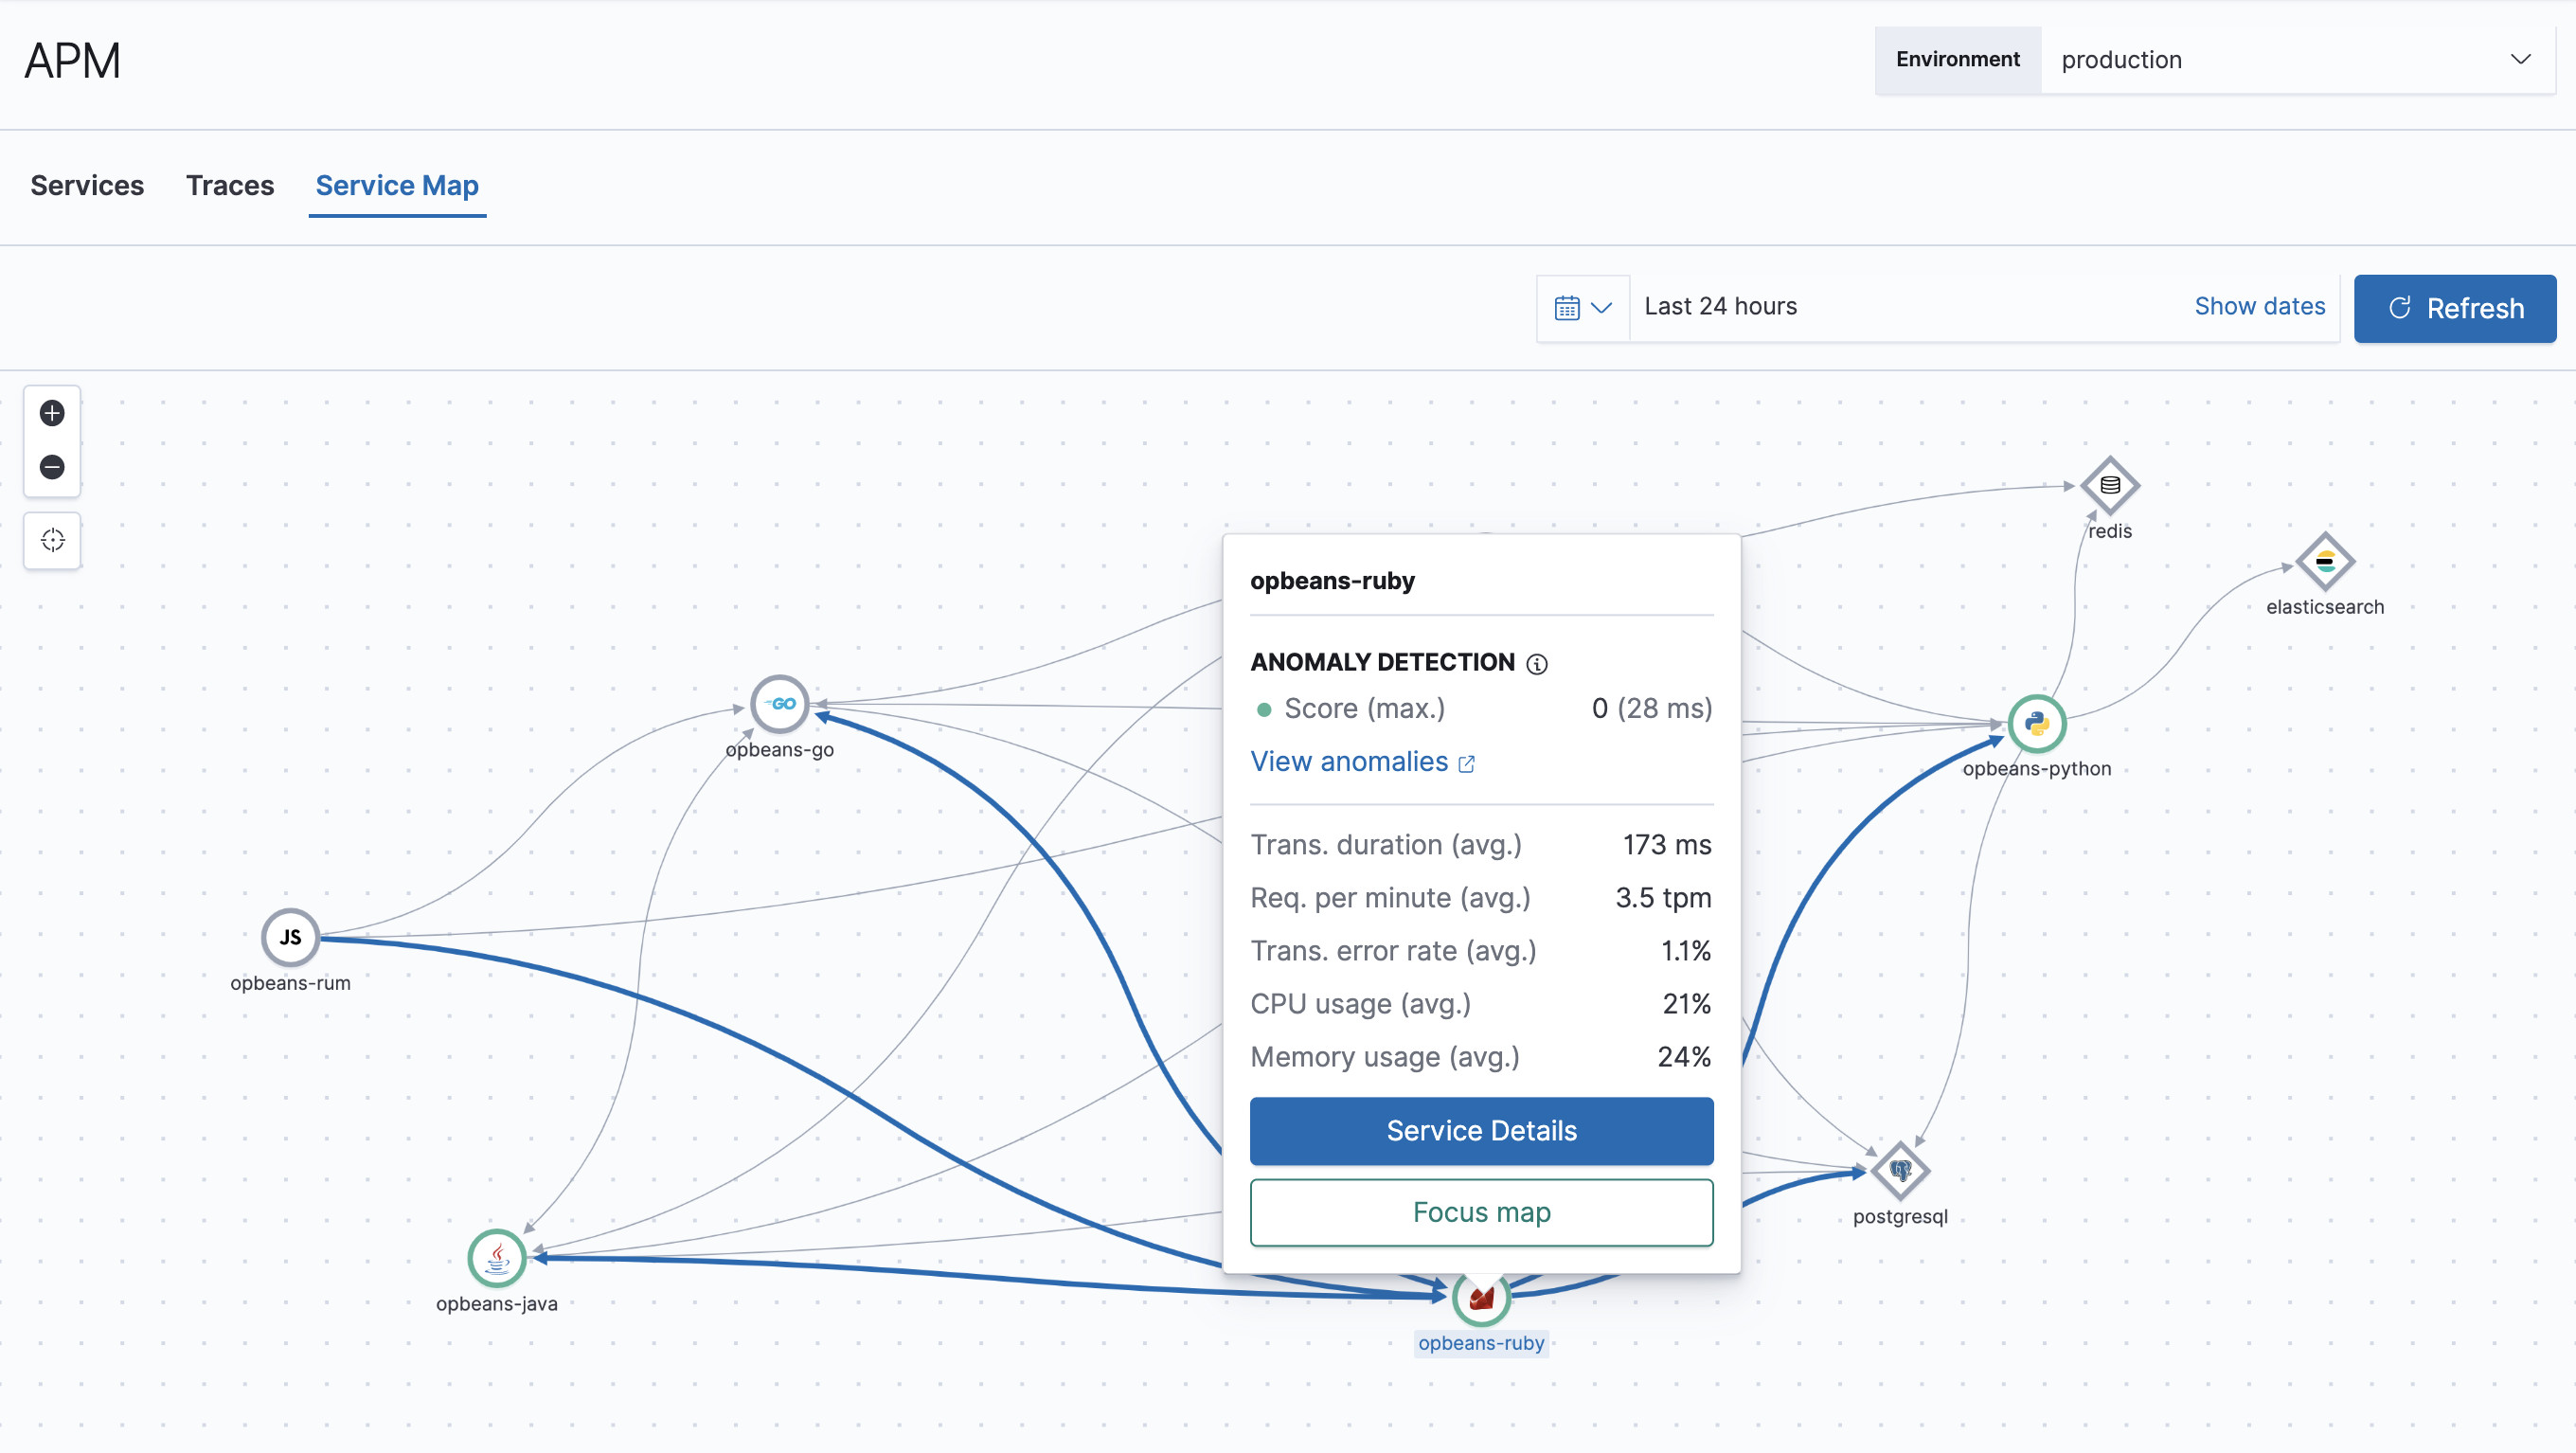Screen dimensions: 2576x1453
Task: Open the calendar quick-select date picker
Action: tap(1583, 307)
